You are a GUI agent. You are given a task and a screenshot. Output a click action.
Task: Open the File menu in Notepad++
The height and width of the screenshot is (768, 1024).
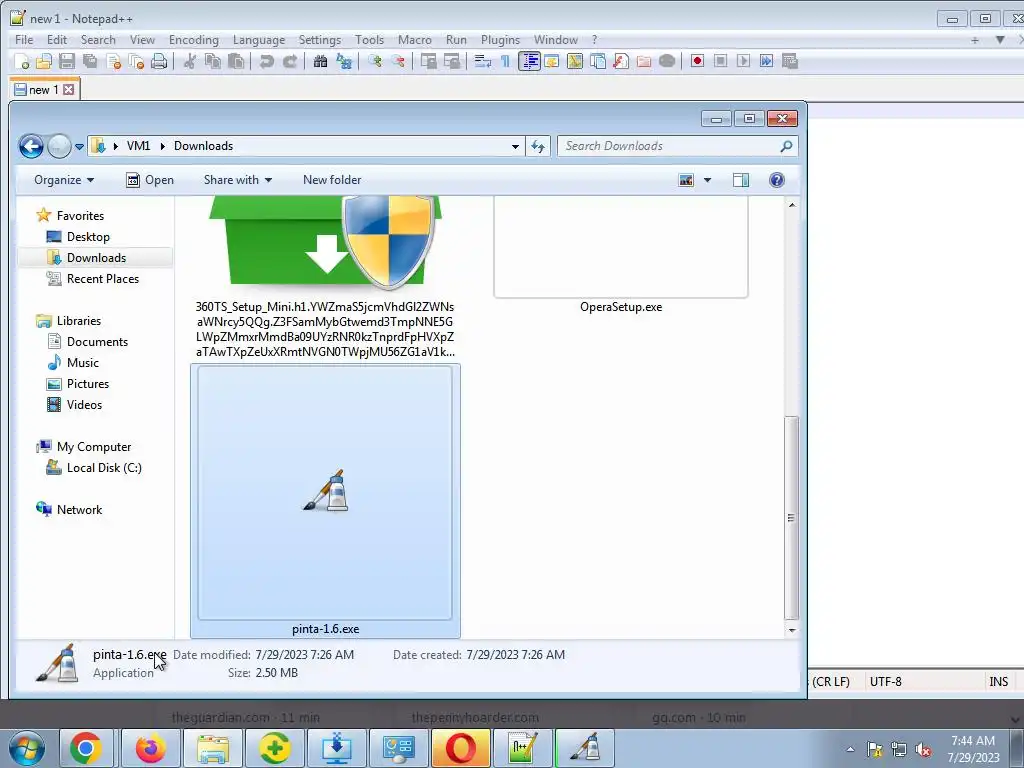click(x=24, y=40)
